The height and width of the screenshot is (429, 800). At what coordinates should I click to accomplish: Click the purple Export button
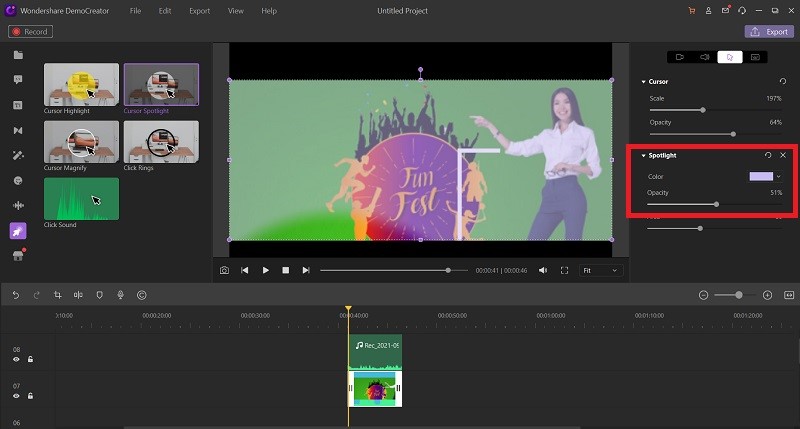769,32
